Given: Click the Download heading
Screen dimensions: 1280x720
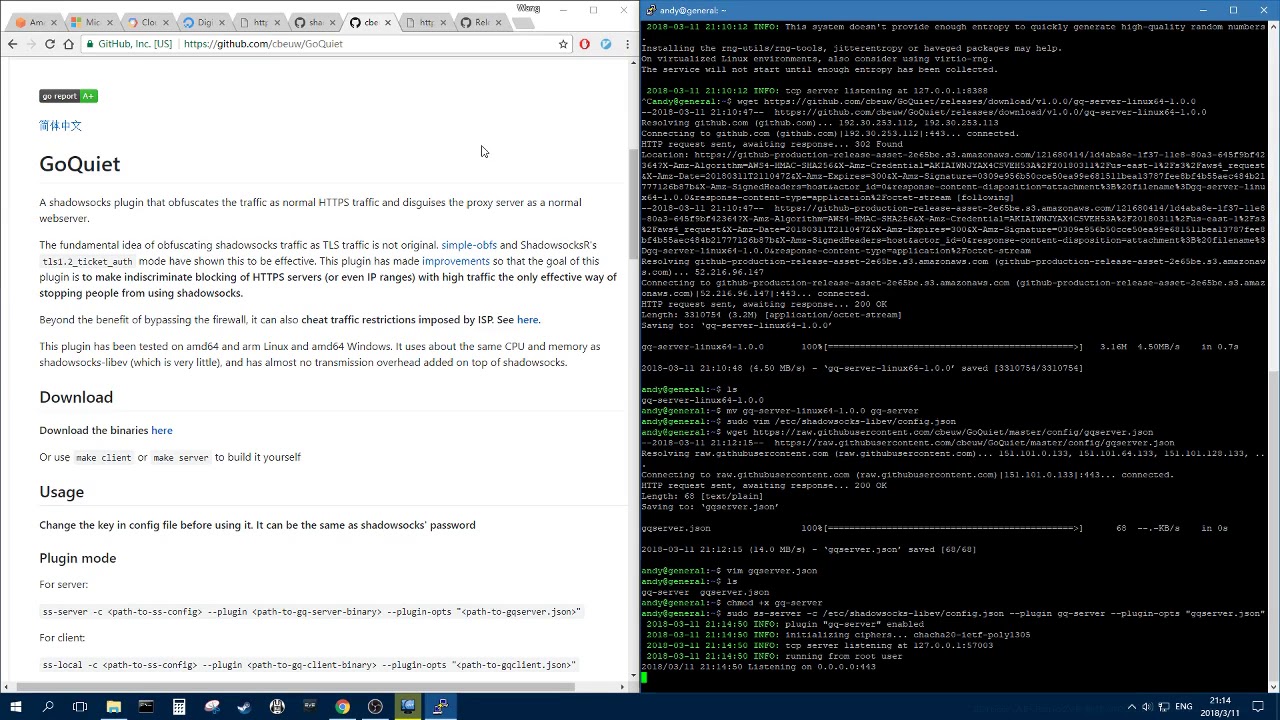Looking at the screenshot, I should click(x=76, y=397).
